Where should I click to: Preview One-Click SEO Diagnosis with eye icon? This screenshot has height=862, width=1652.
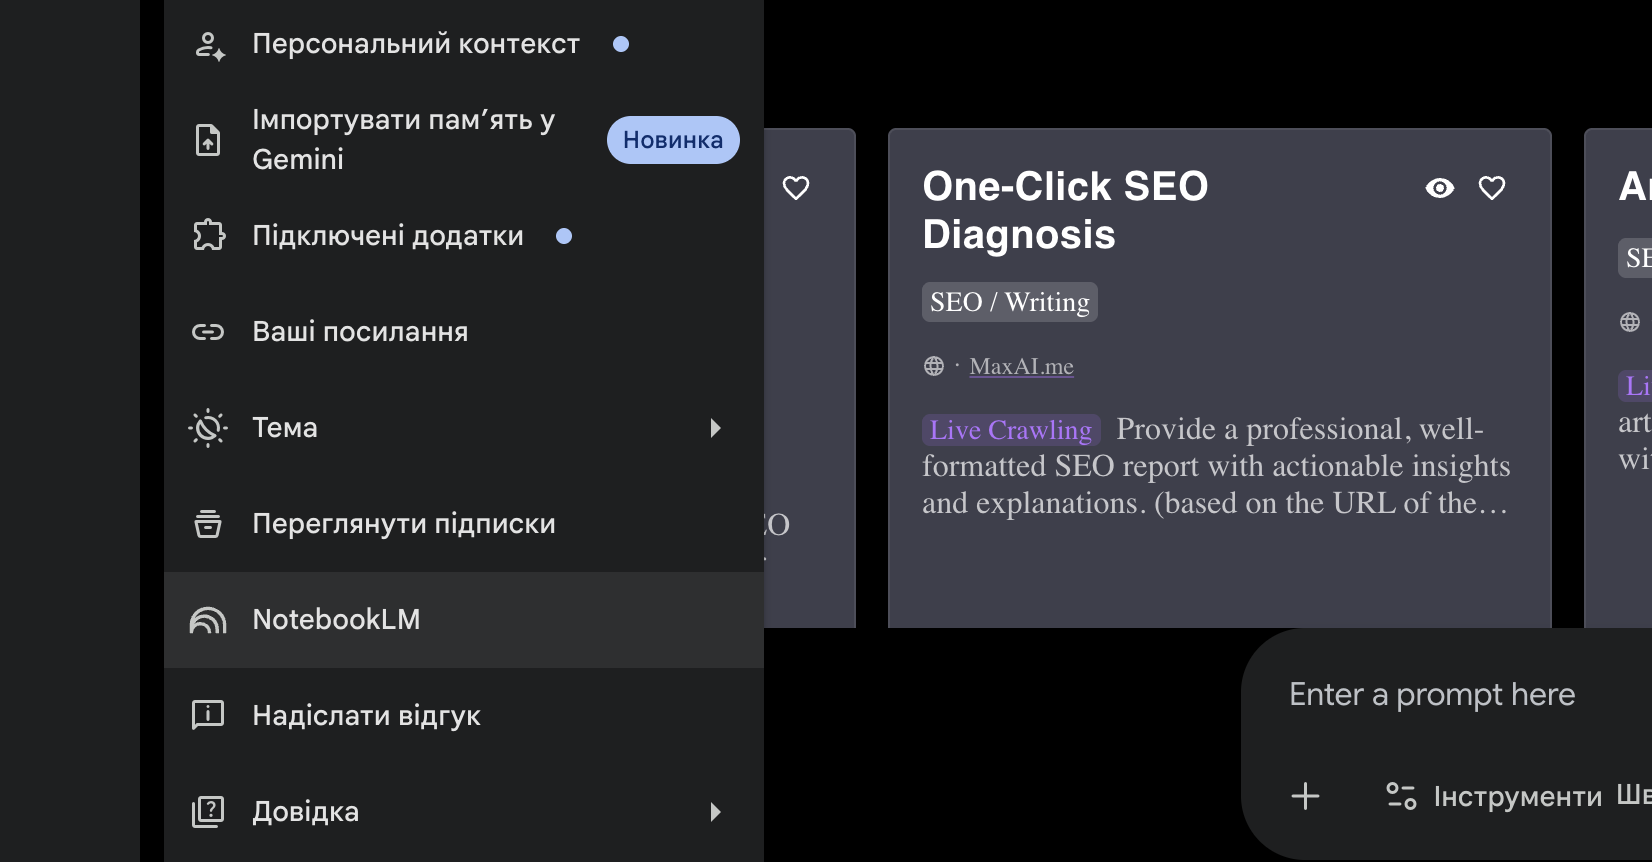tap(1440, 188)
